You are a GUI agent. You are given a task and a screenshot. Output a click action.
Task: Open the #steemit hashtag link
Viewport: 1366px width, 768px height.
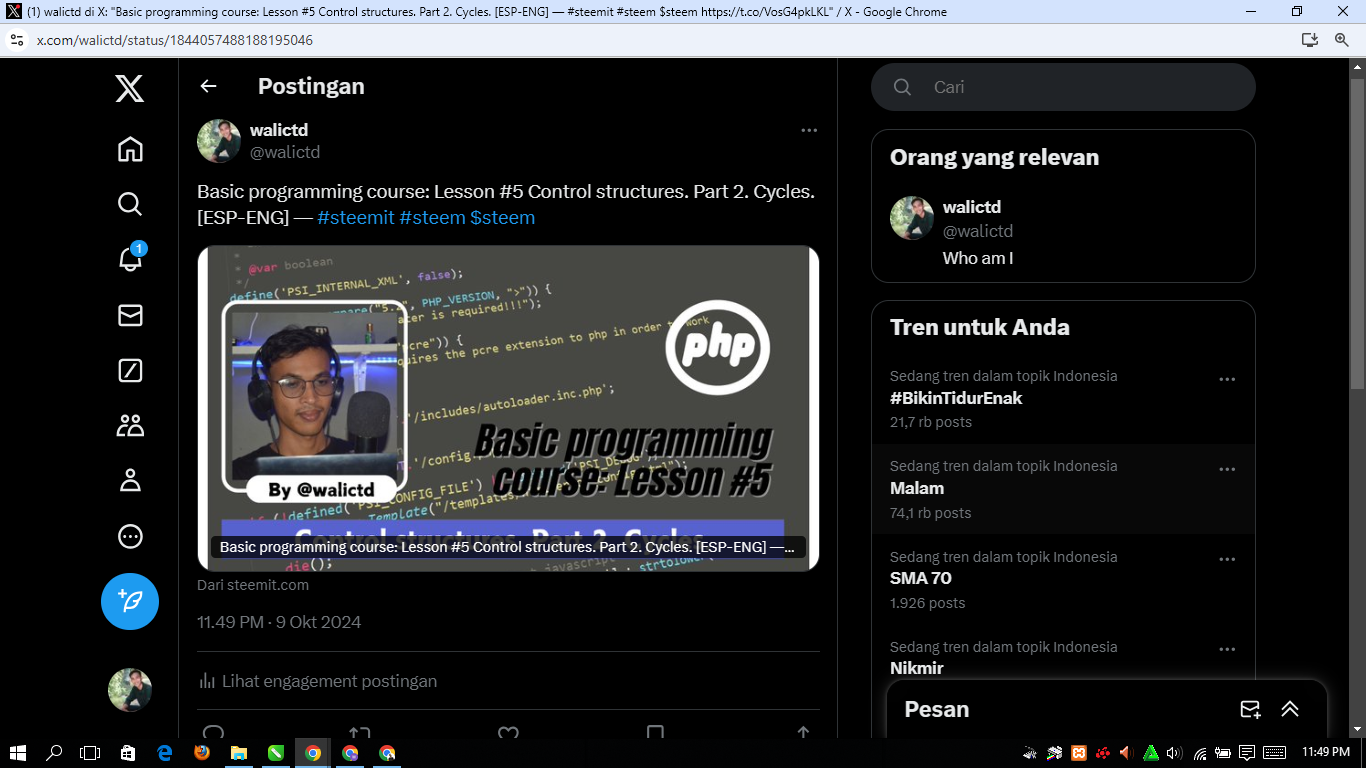(356, 218)
